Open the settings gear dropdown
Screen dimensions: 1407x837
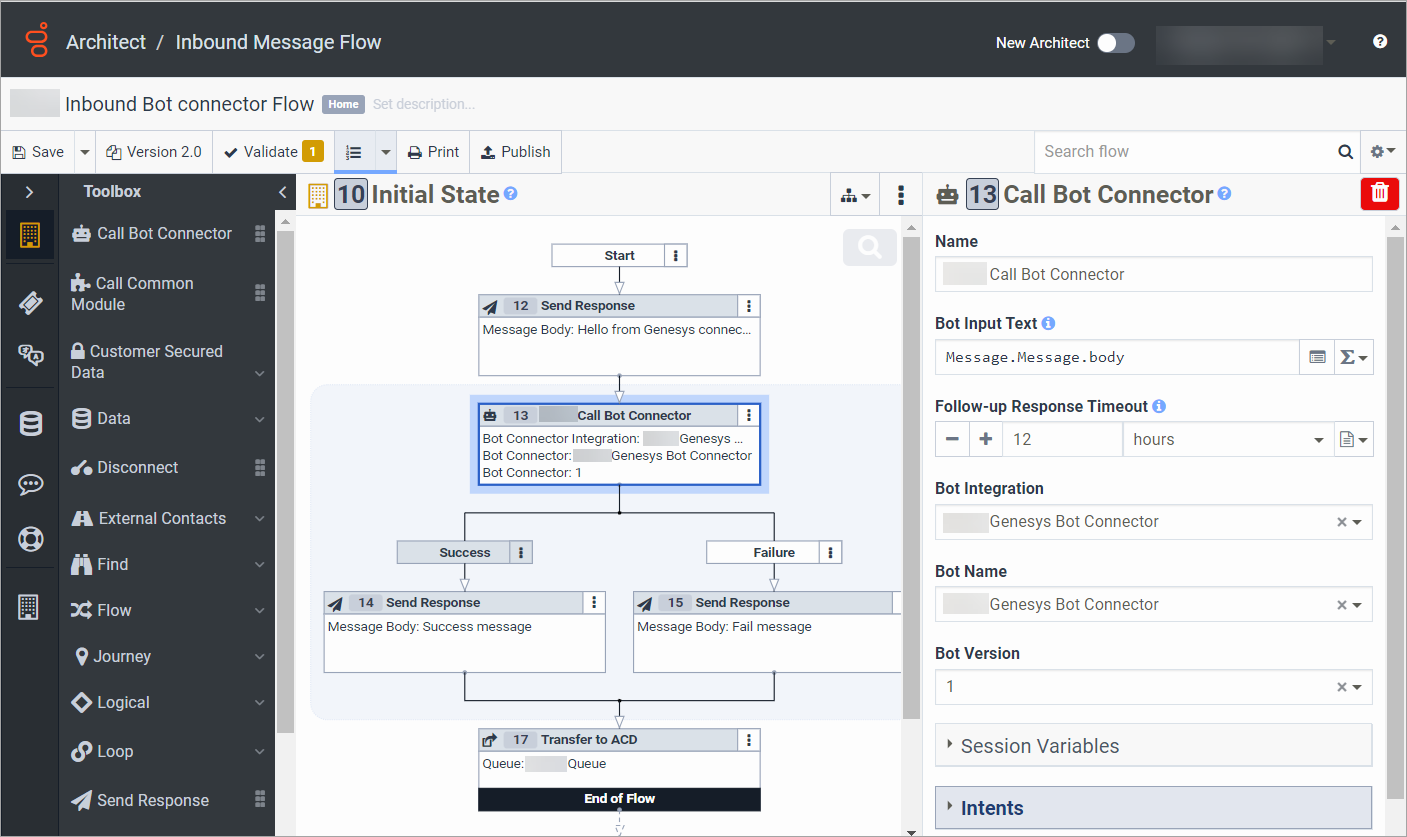(x=1383, y=152)
